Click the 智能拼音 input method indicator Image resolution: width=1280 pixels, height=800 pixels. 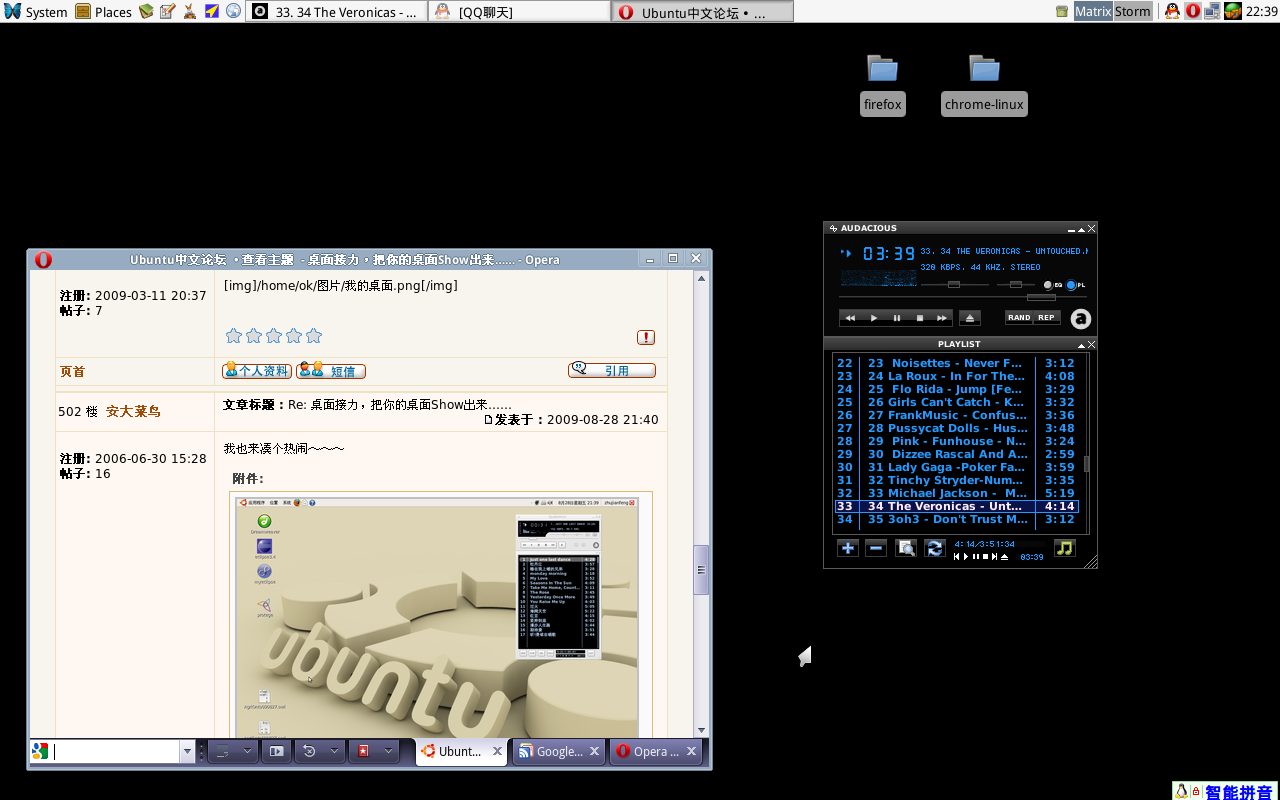click(1225, 791)
